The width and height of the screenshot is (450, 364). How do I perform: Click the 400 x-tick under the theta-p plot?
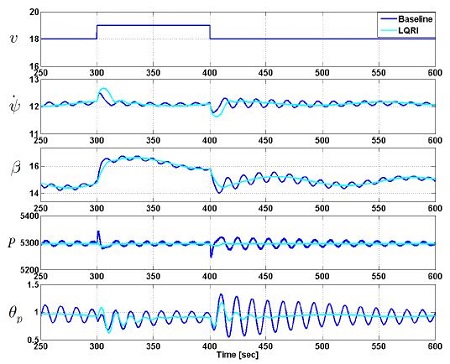[x=209, y=347]
